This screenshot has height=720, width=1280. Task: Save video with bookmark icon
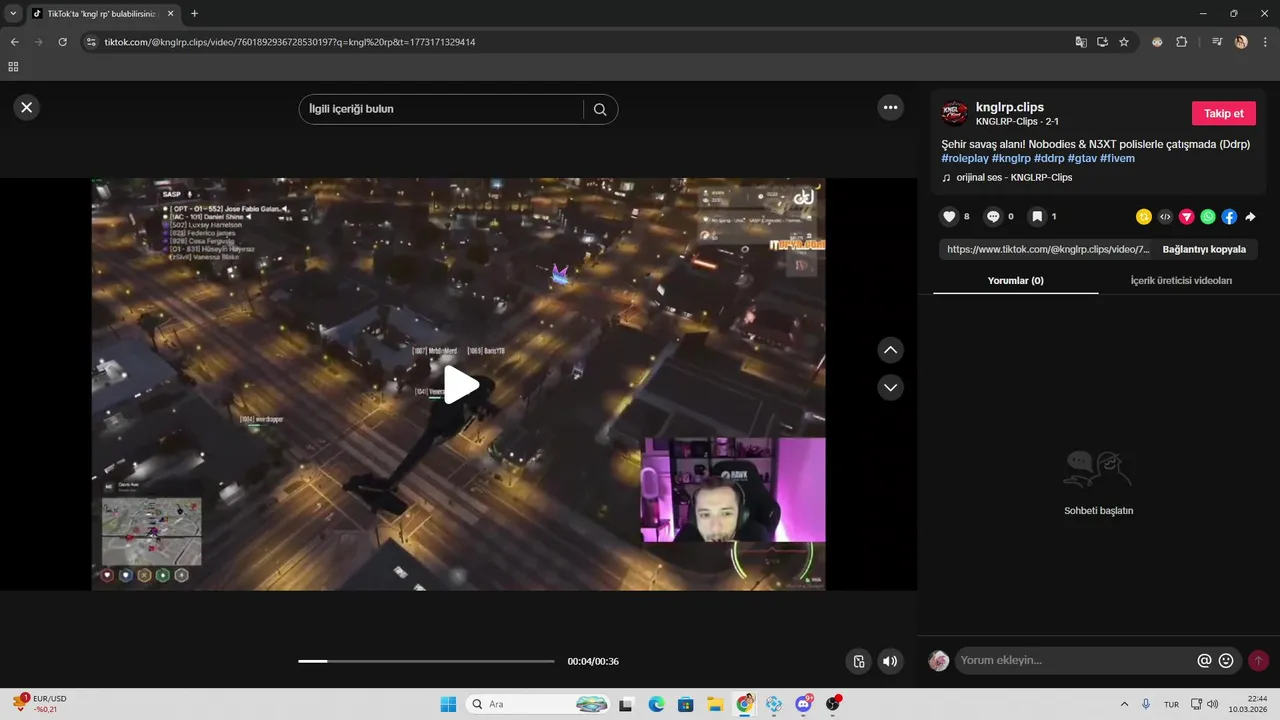[x=1037, y=216]
